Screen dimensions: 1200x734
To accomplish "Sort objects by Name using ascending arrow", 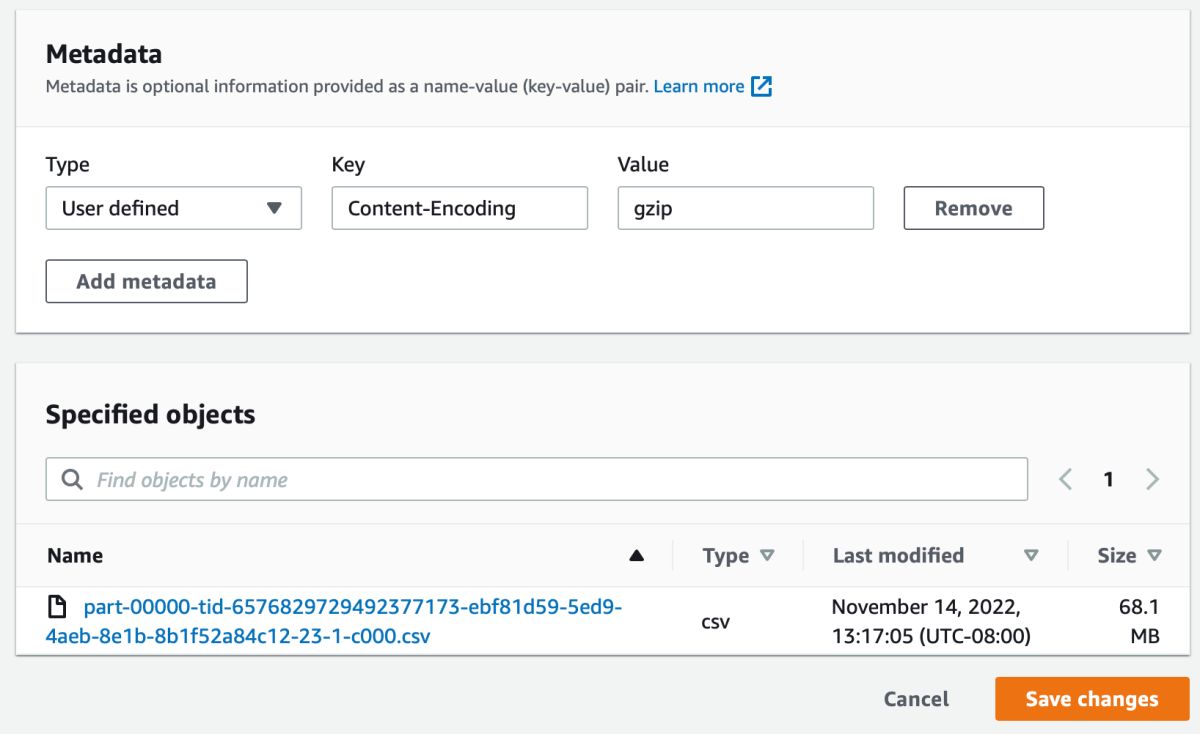I will pos(636,556).
